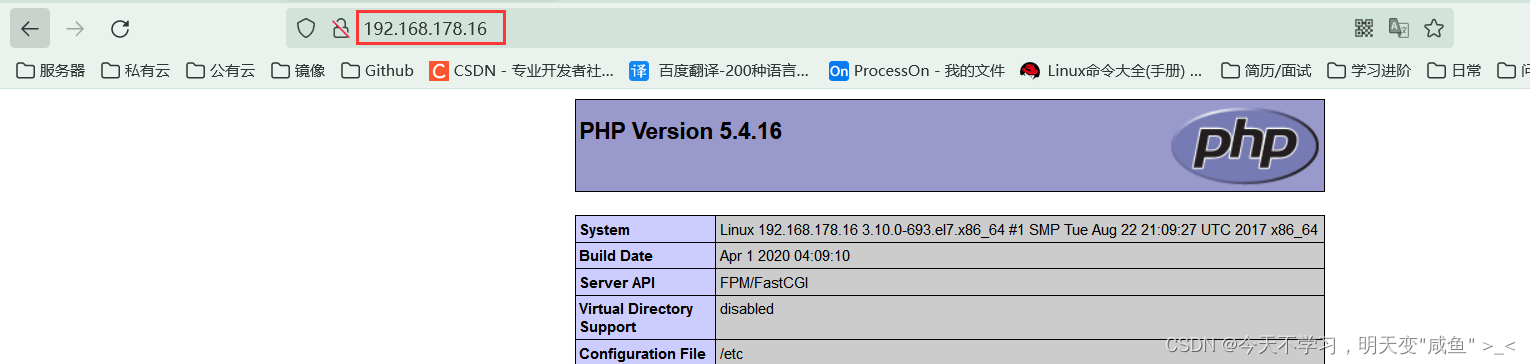The image size is (1530, 364).
Task: Bookmark this page with the star icon
Action: click(x=1433, y=28)
